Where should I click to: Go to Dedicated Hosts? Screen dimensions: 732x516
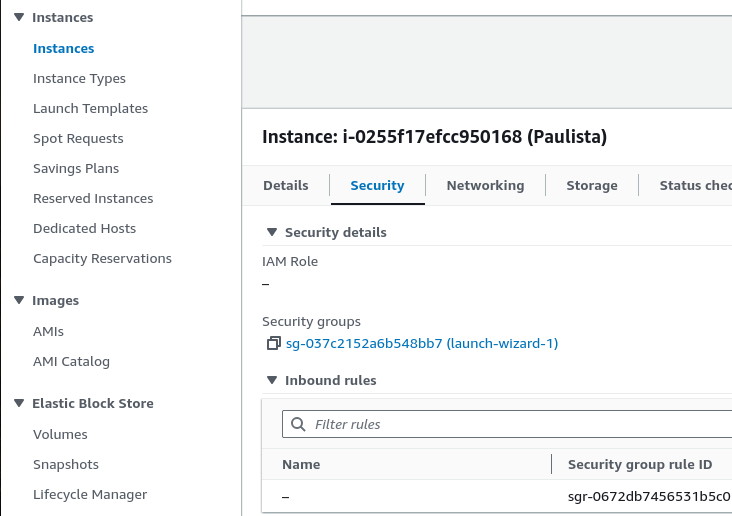[84, 228]
